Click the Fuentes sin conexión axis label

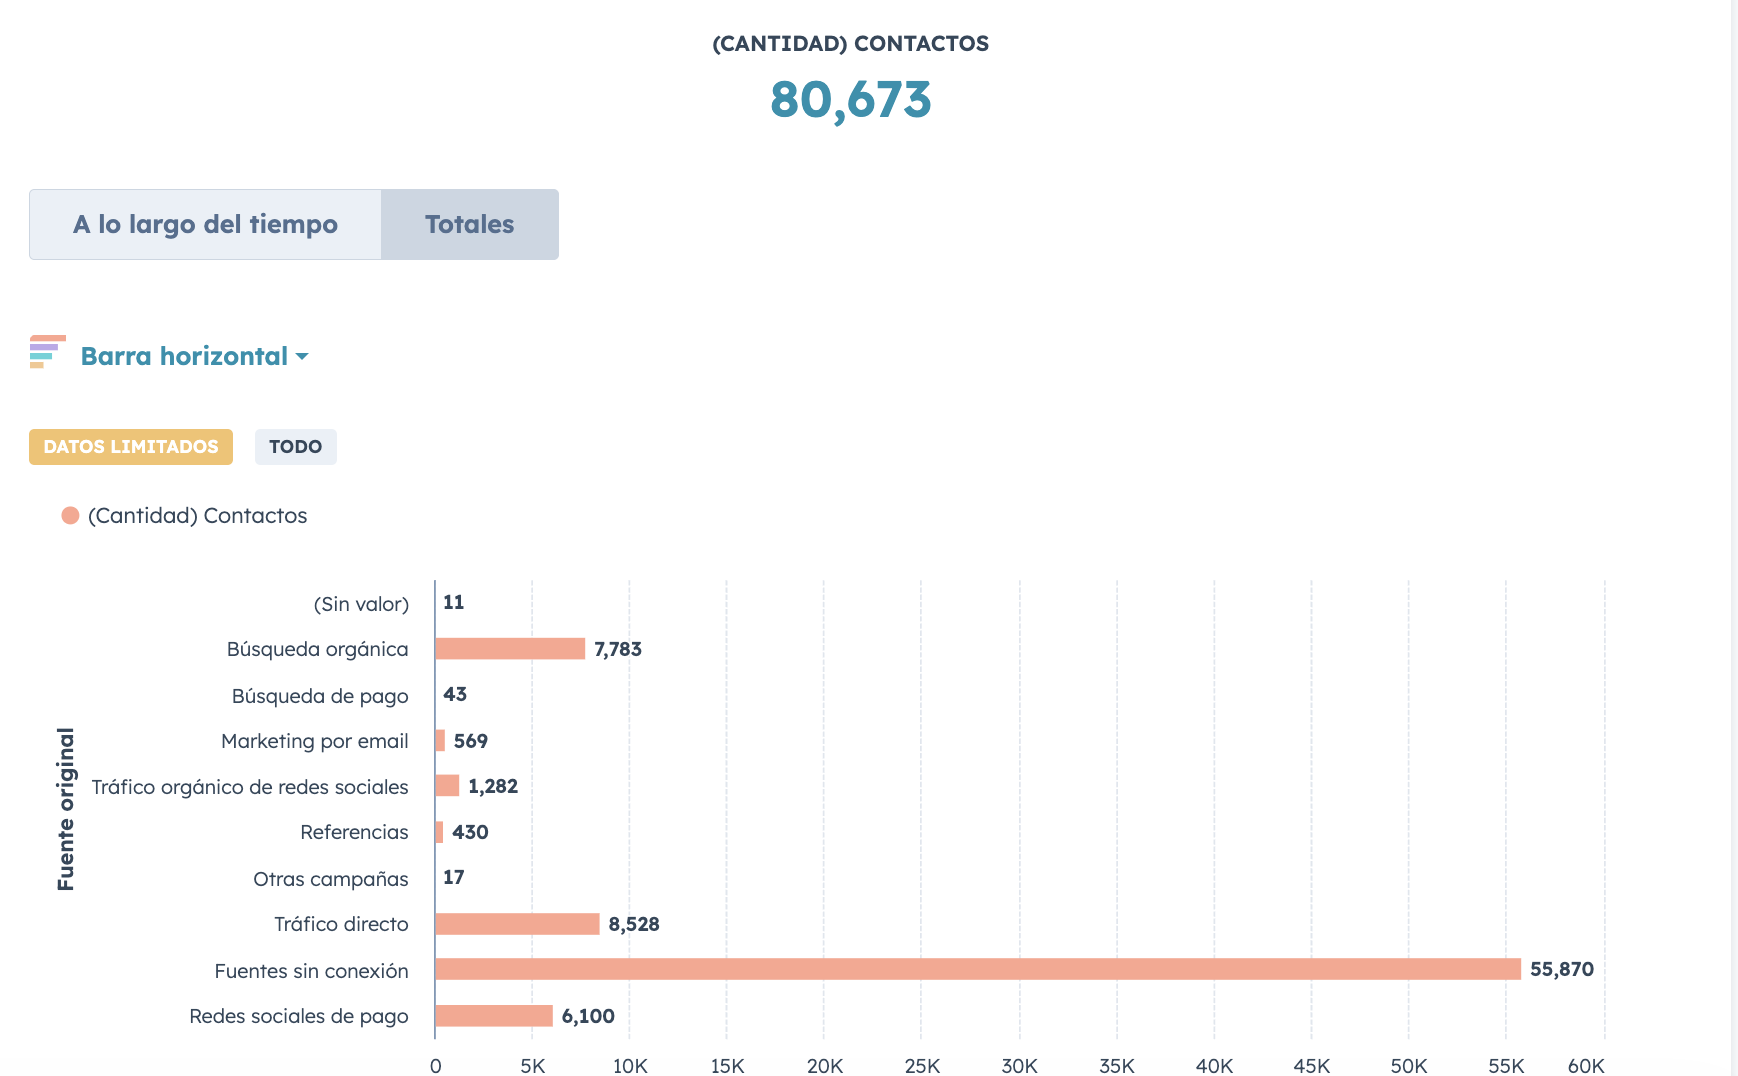[311, 971]
